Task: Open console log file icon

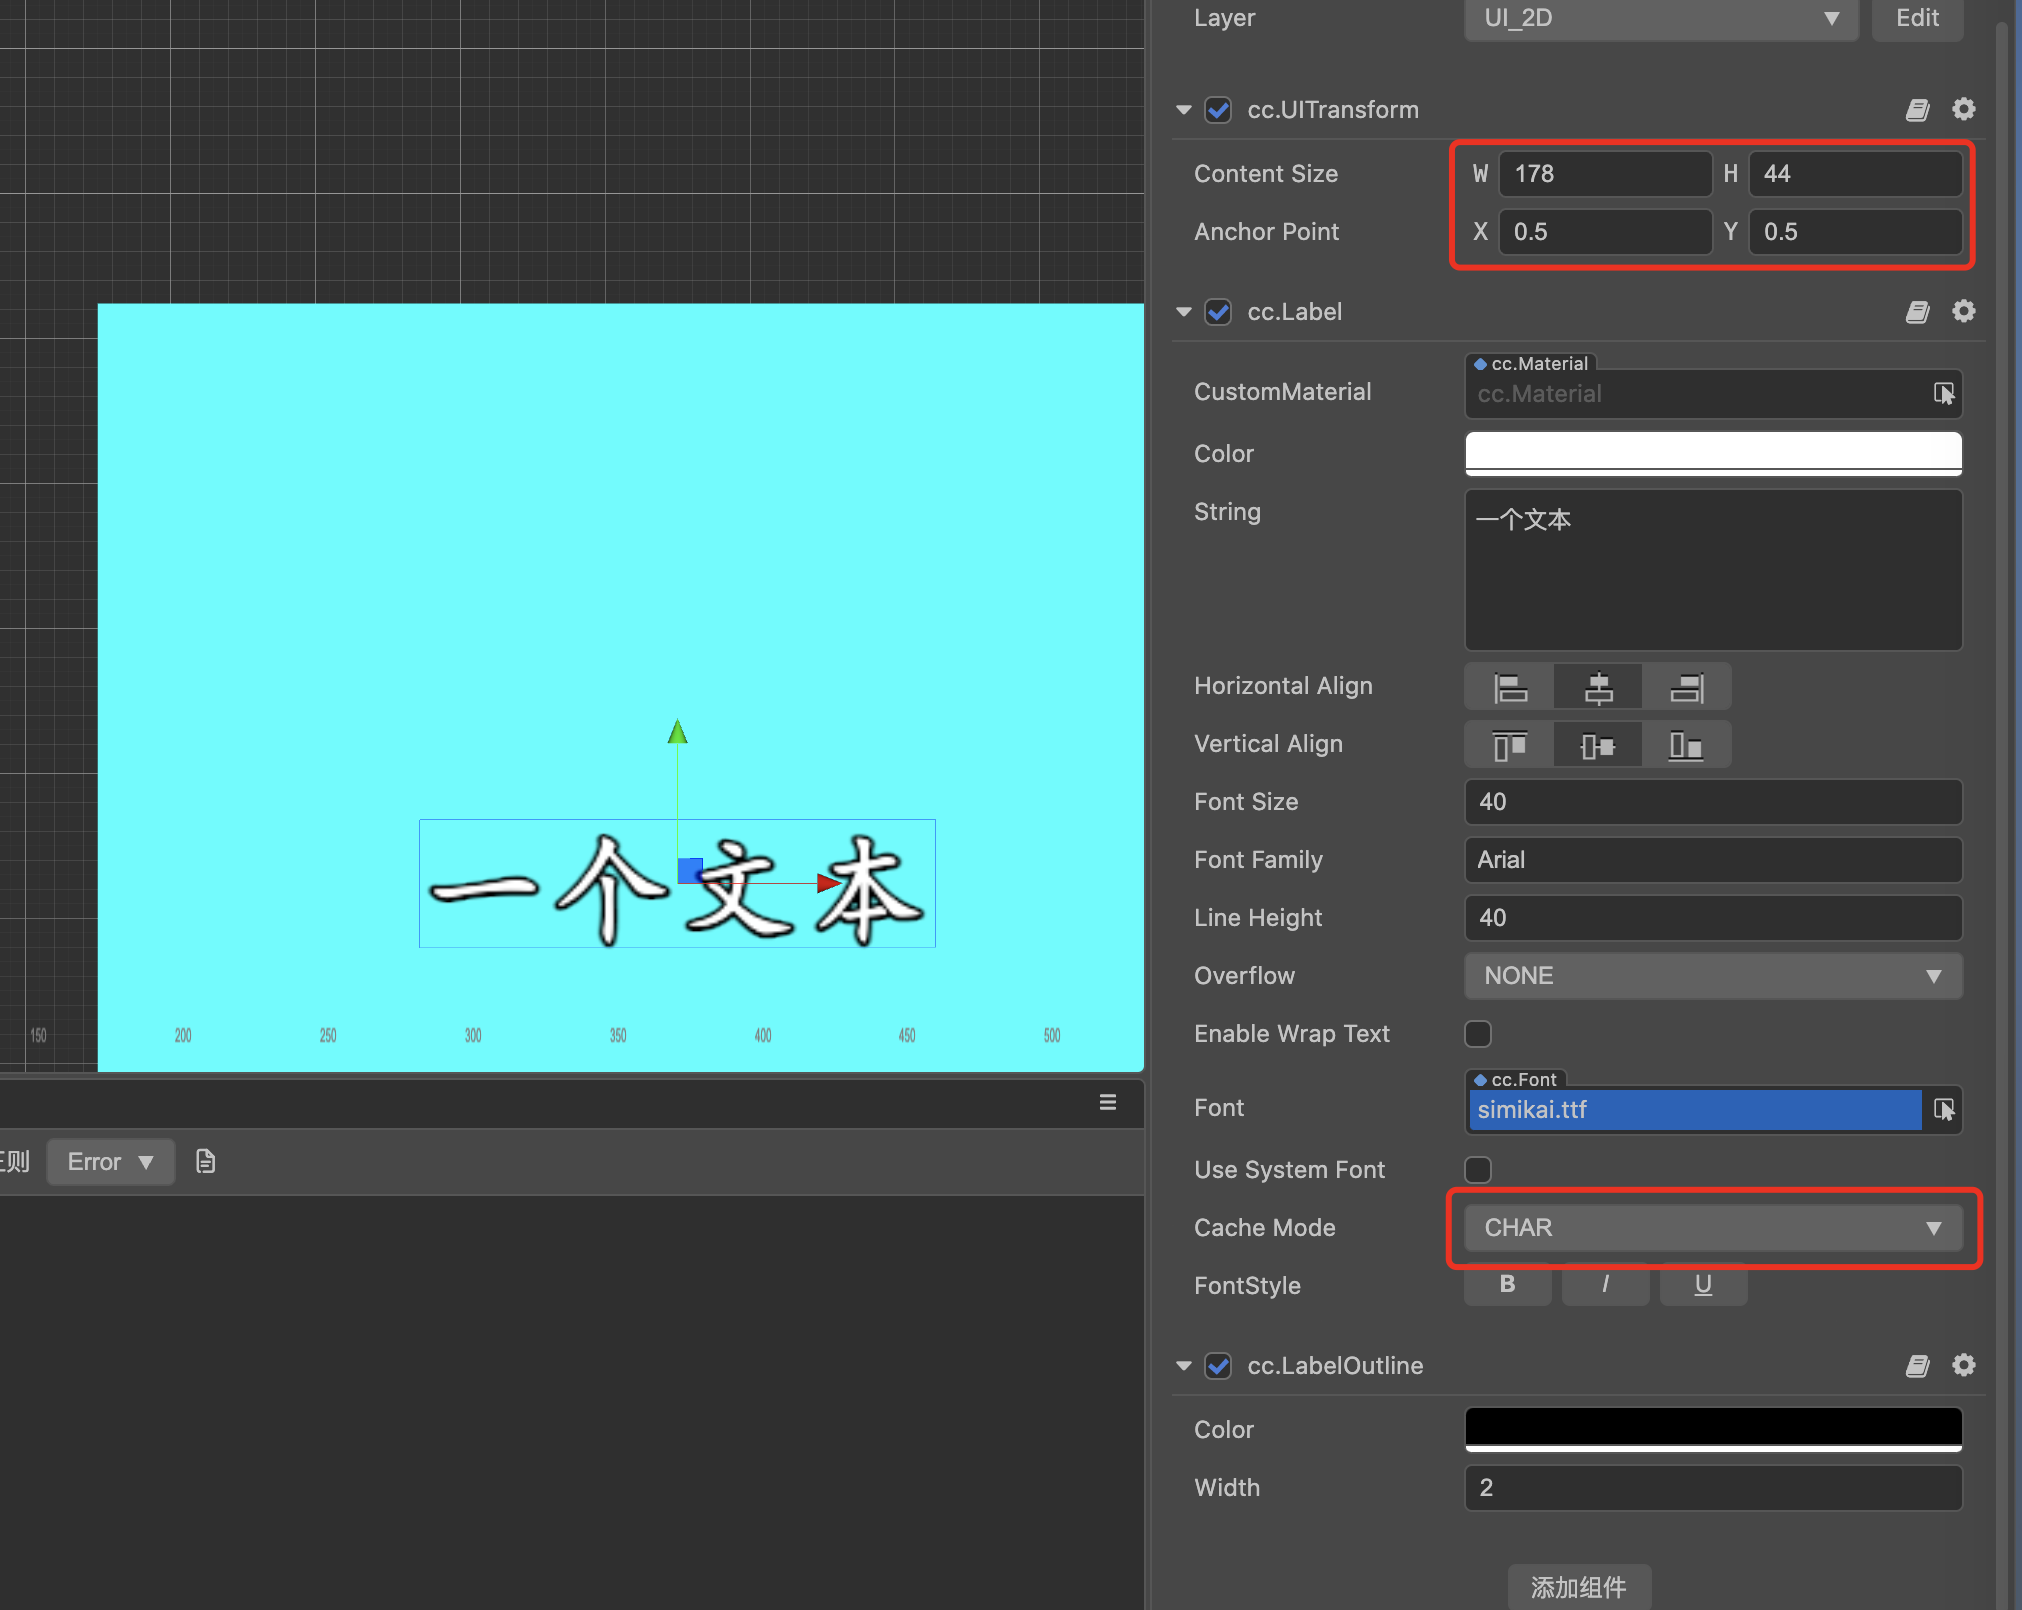Action: coord(205,1161)
